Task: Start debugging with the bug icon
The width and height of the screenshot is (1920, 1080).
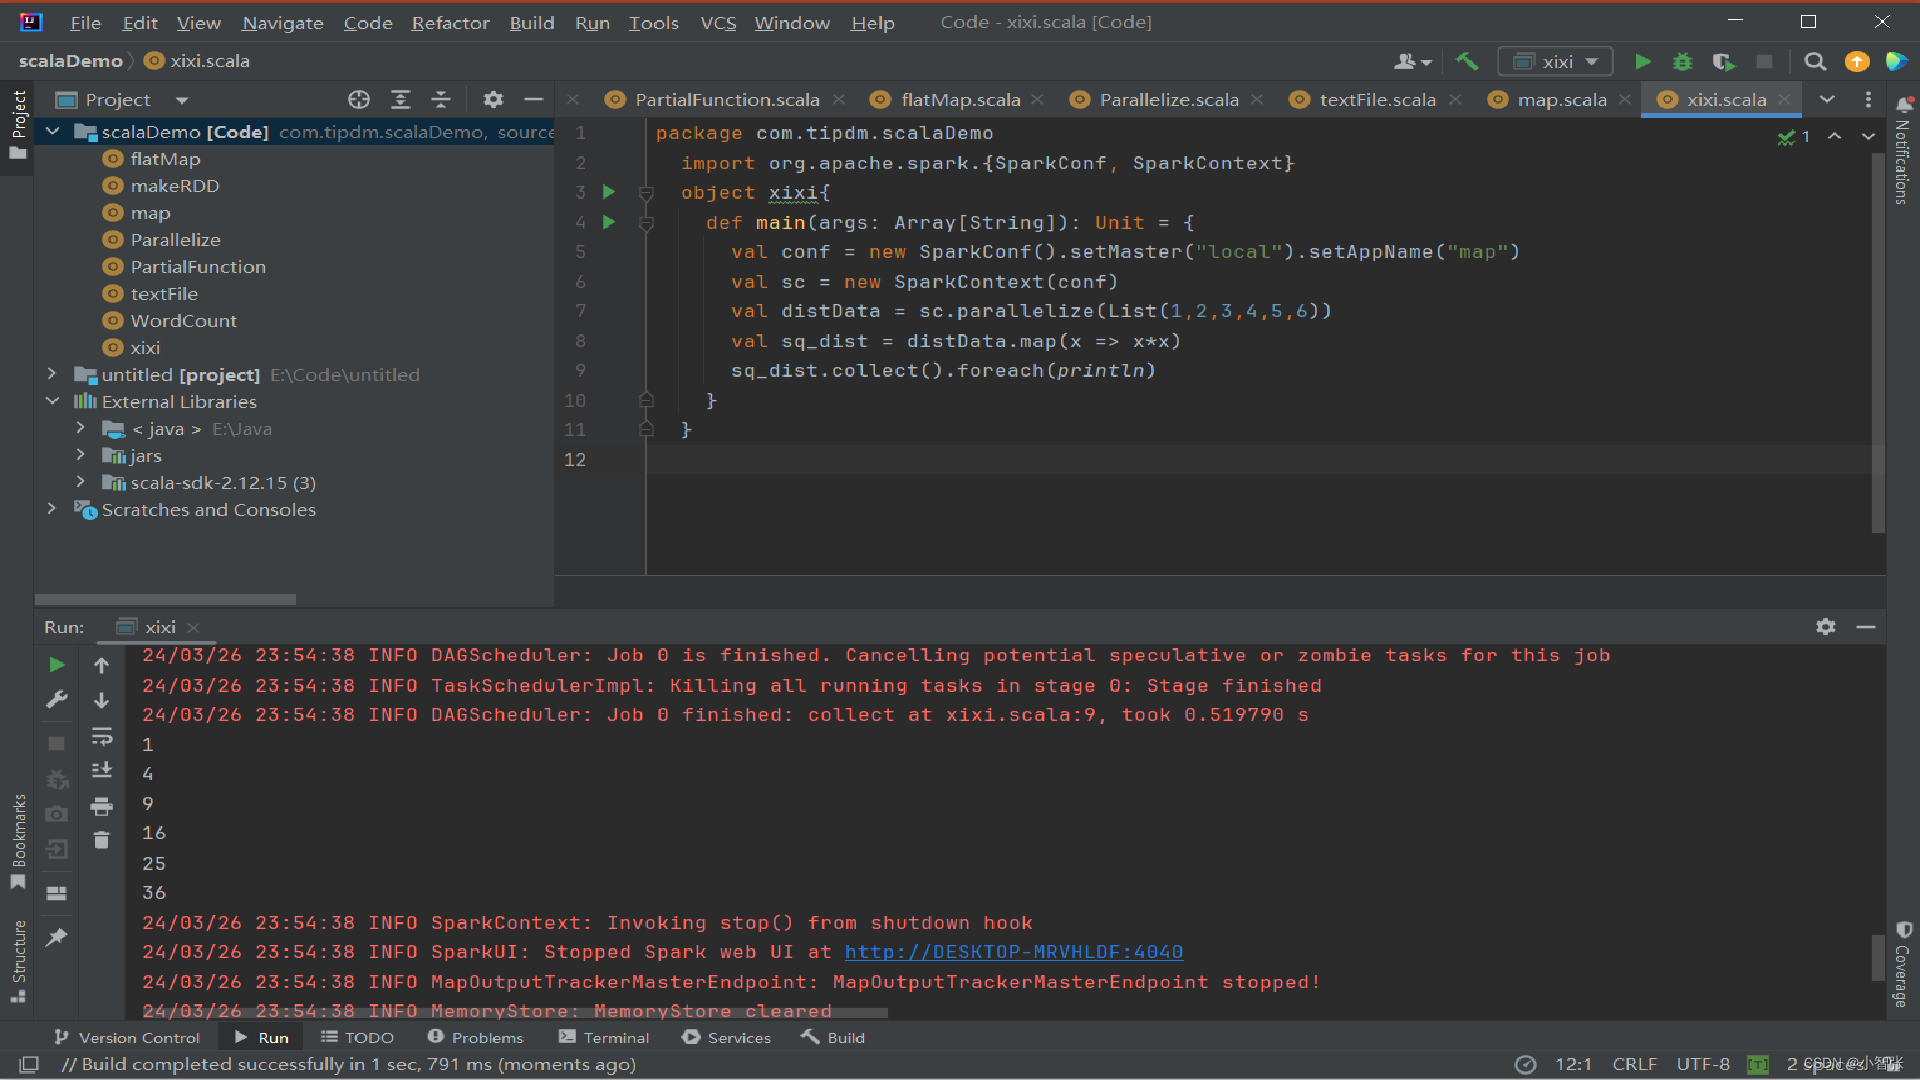Action: (1683, 62)
